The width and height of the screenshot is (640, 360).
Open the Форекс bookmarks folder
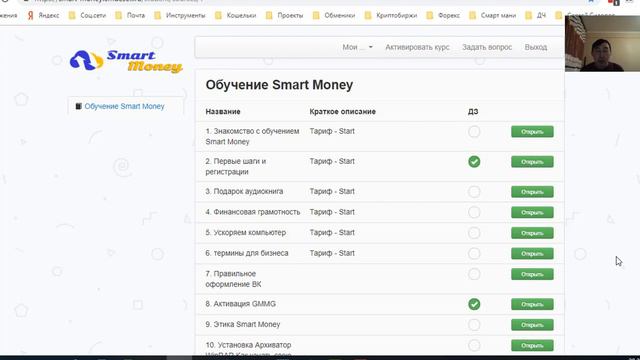pos(443,16)
